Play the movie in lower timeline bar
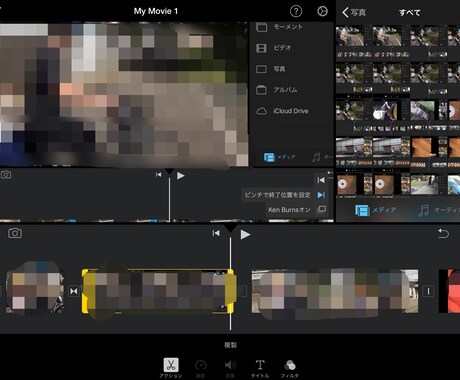 [245, 235]
